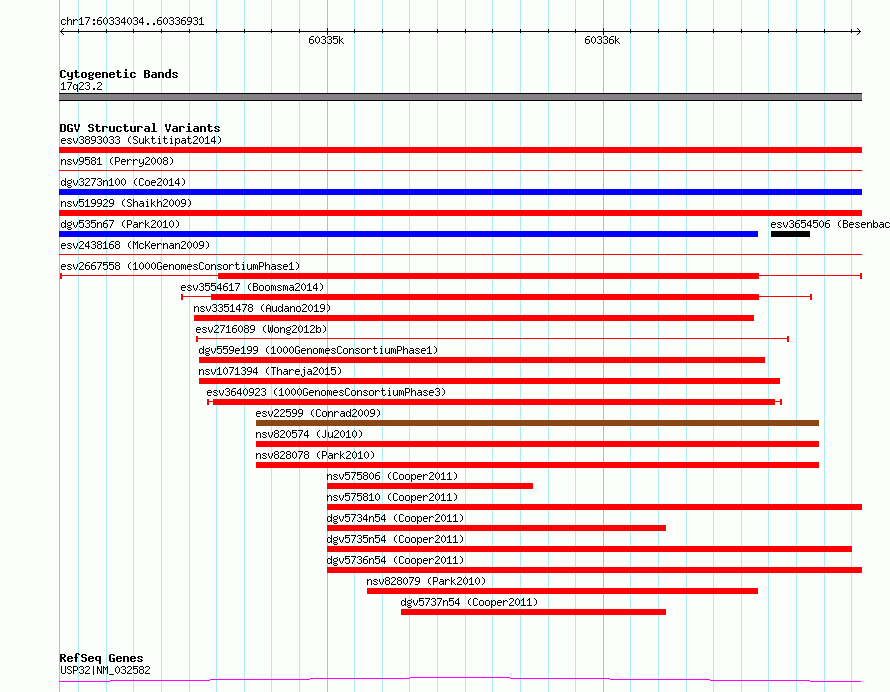Viewport: 890px width, 692px height.
Task: Click the RefSeq Genes track title
Action: pyautogui.click(x=101, y=658)
